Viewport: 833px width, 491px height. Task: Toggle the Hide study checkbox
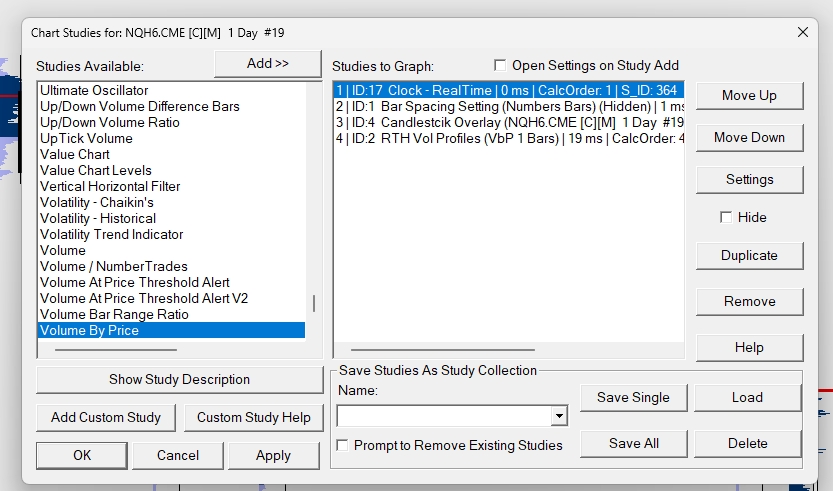click(727, 217)
